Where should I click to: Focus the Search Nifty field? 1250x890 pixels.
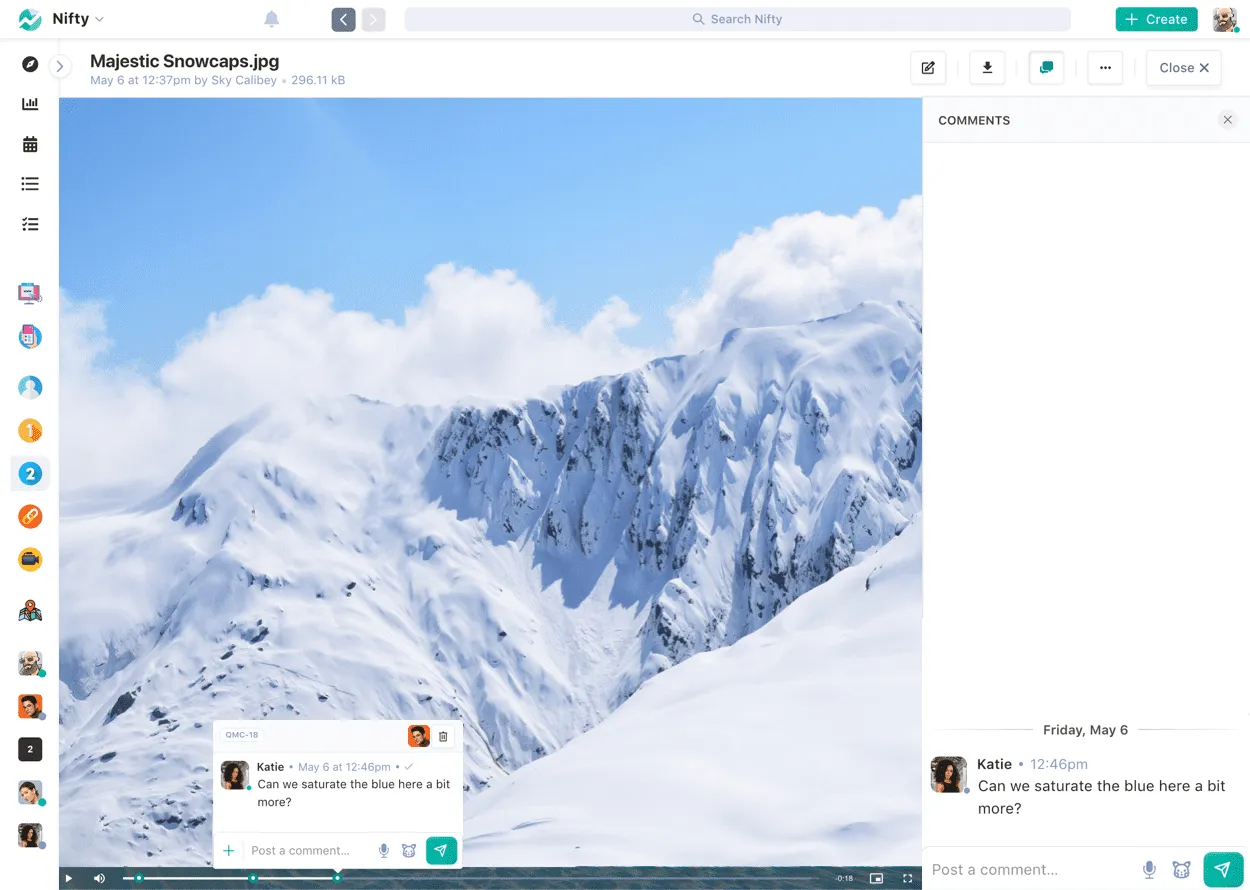point(737,19)
